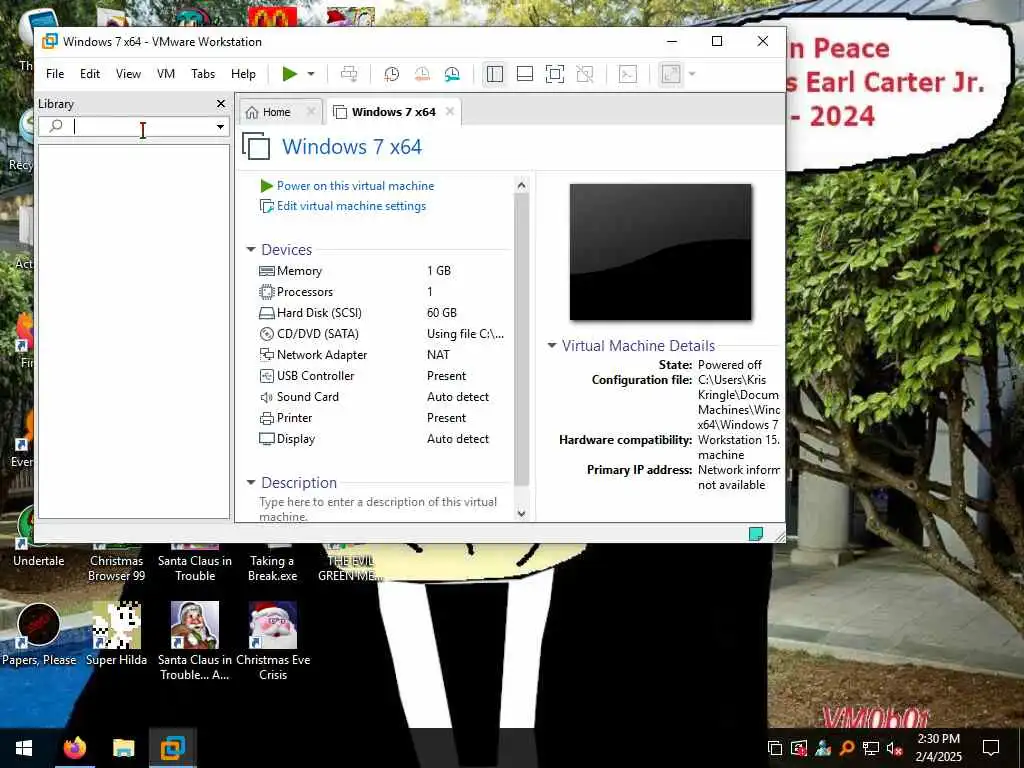
Task: Click the muted volume tray icon
Action: 894,748
